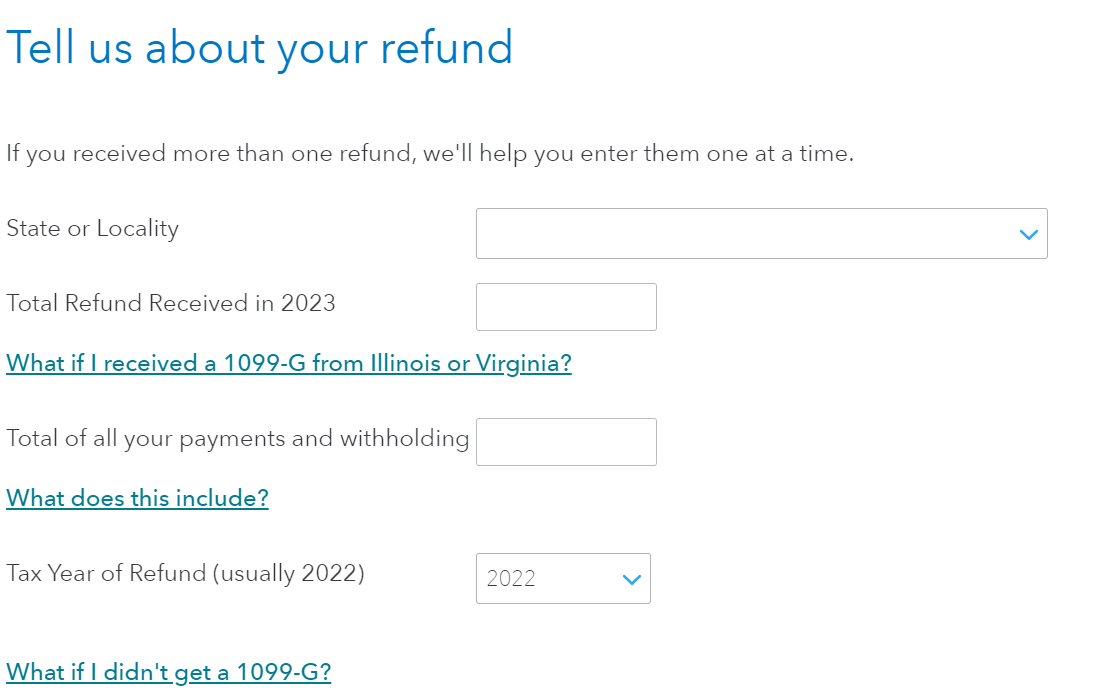Viewport: 1120px width, 700px height.
Task: Open 'What if I didn't get a 1099-G?'
Action: 168,672
